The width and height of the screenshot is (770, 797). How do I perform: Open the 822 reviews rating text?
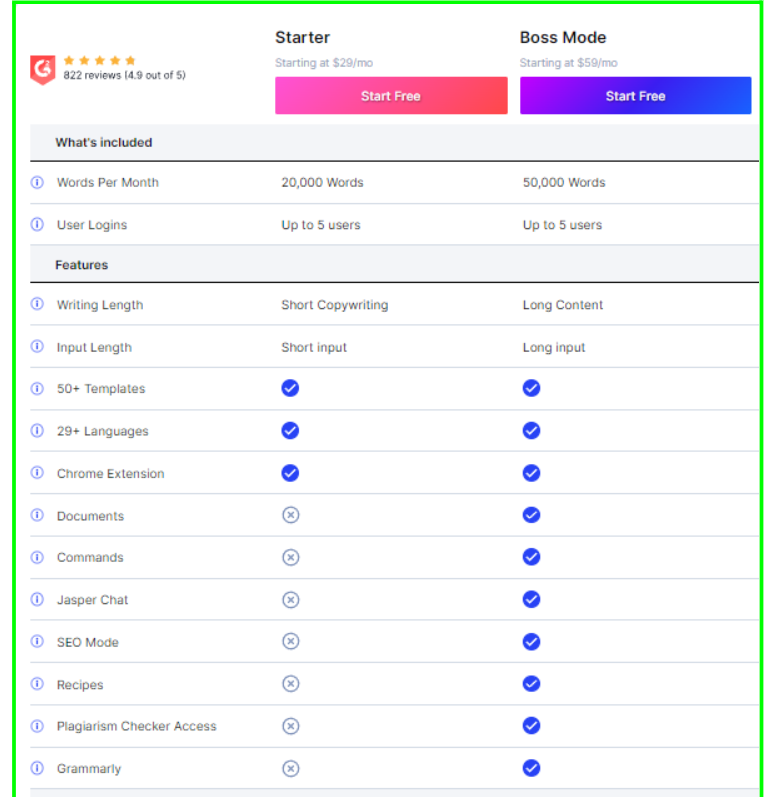tap(125, 75)
